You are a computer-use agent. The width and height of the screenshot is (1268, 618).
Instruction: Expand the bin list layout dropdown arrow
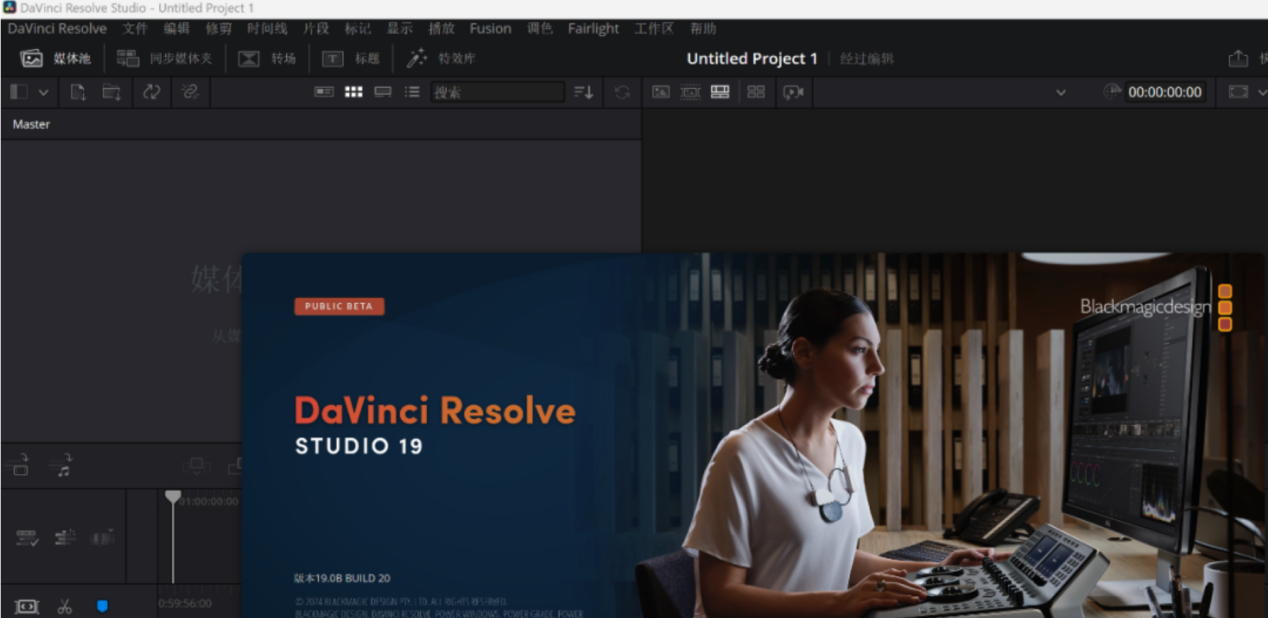44,92
